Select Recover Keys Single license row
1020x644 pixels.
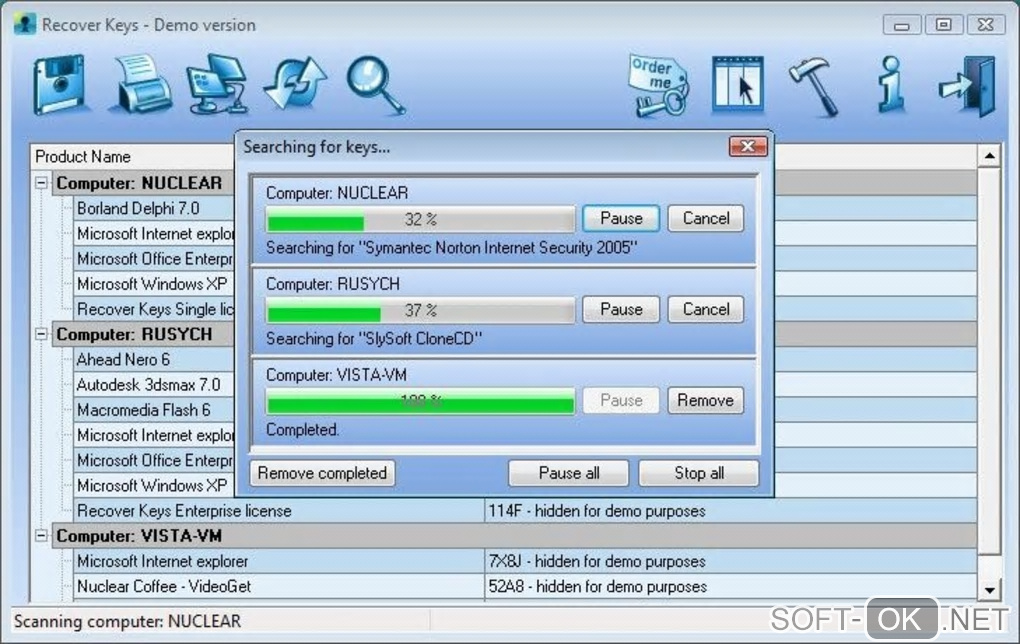[x=155, y=310]
